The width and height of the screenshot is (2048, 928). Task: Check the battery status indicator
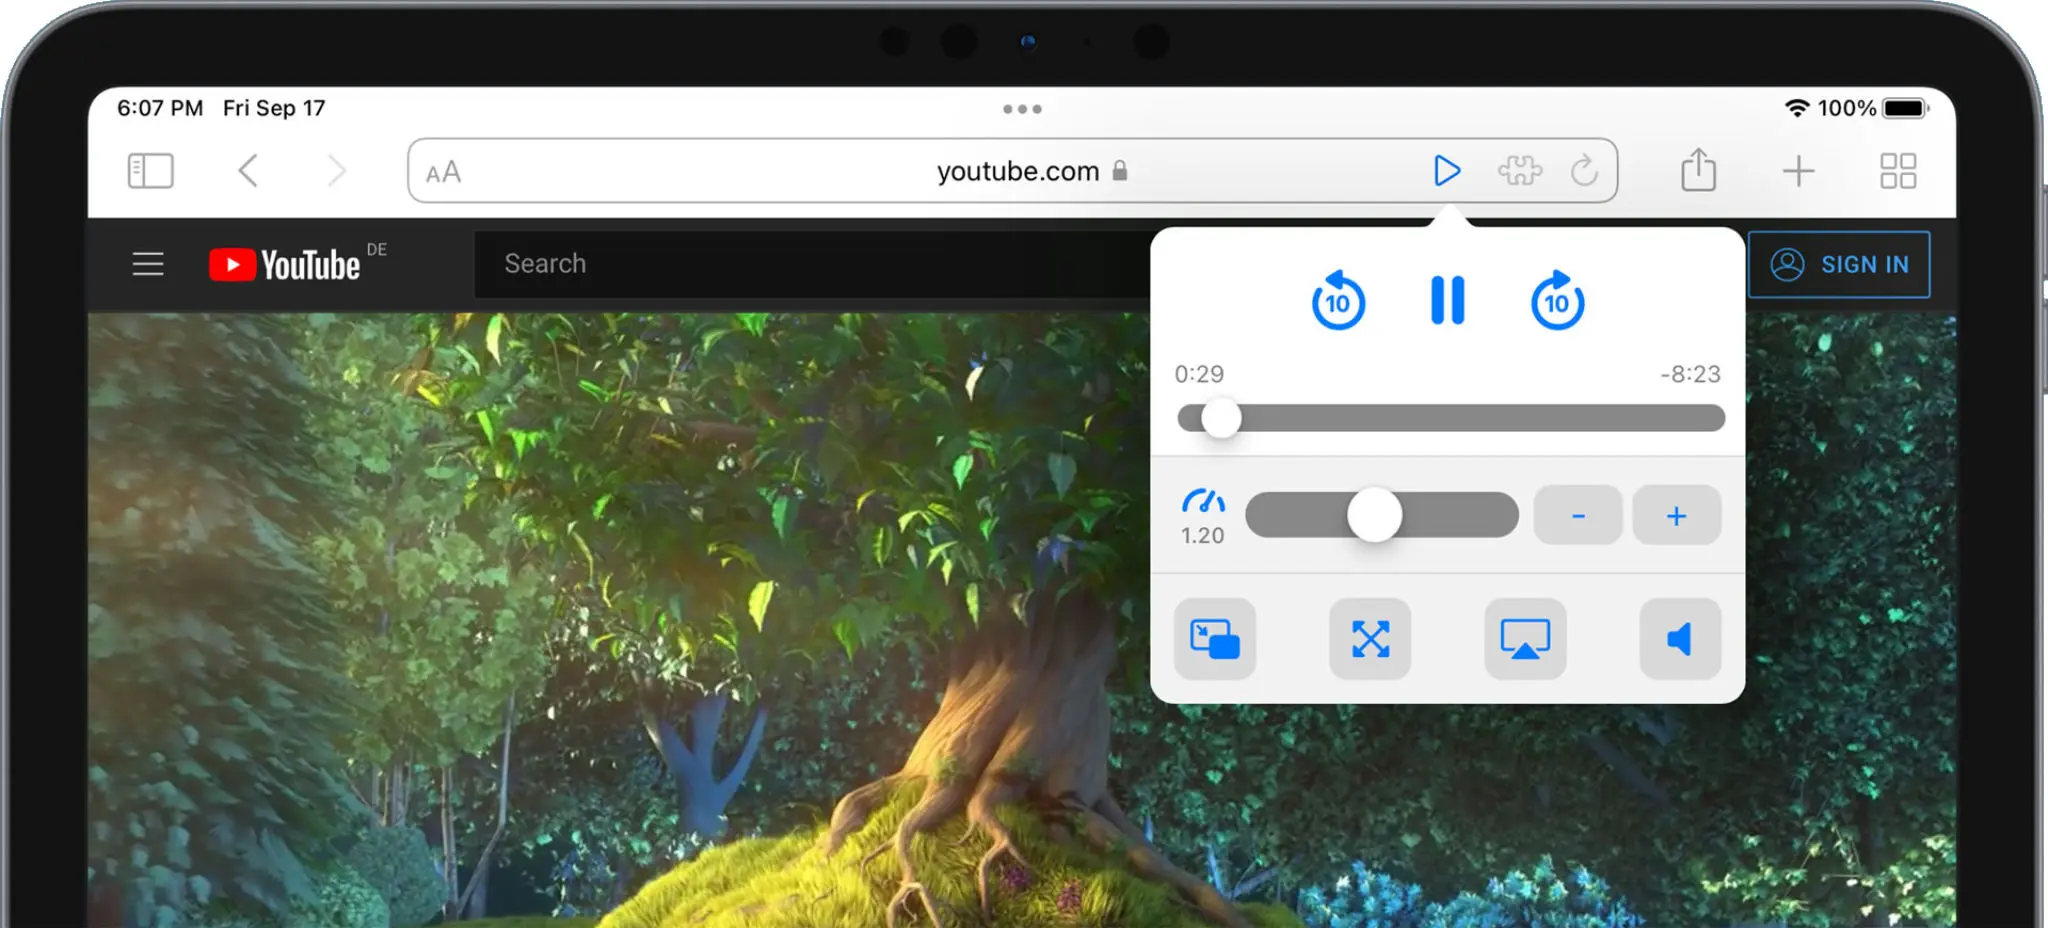(x=1906, y=108)
